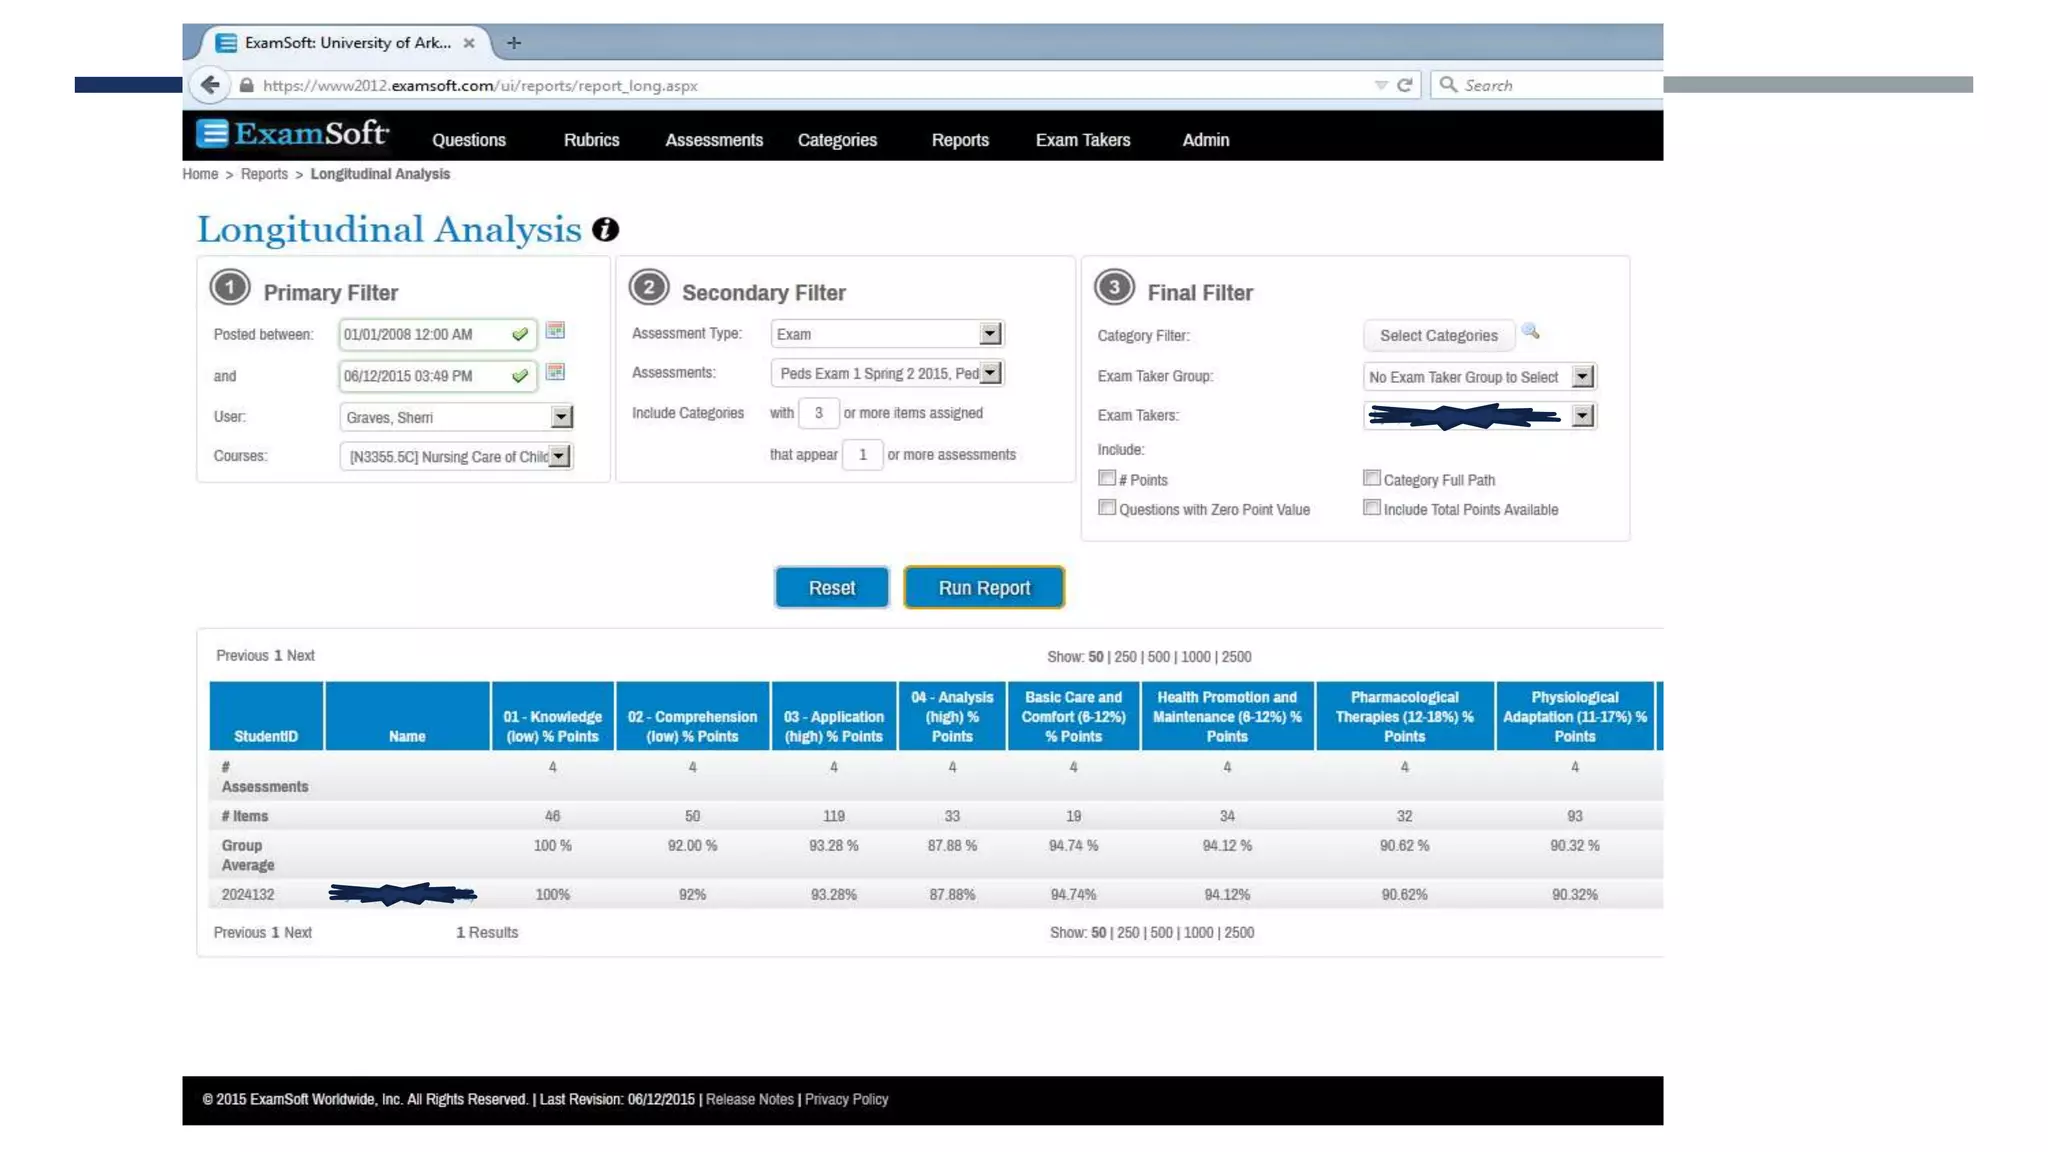Enable the # Points checkbox
The height and width of the screenshot is (1152, 2048).
[1107, 478]
